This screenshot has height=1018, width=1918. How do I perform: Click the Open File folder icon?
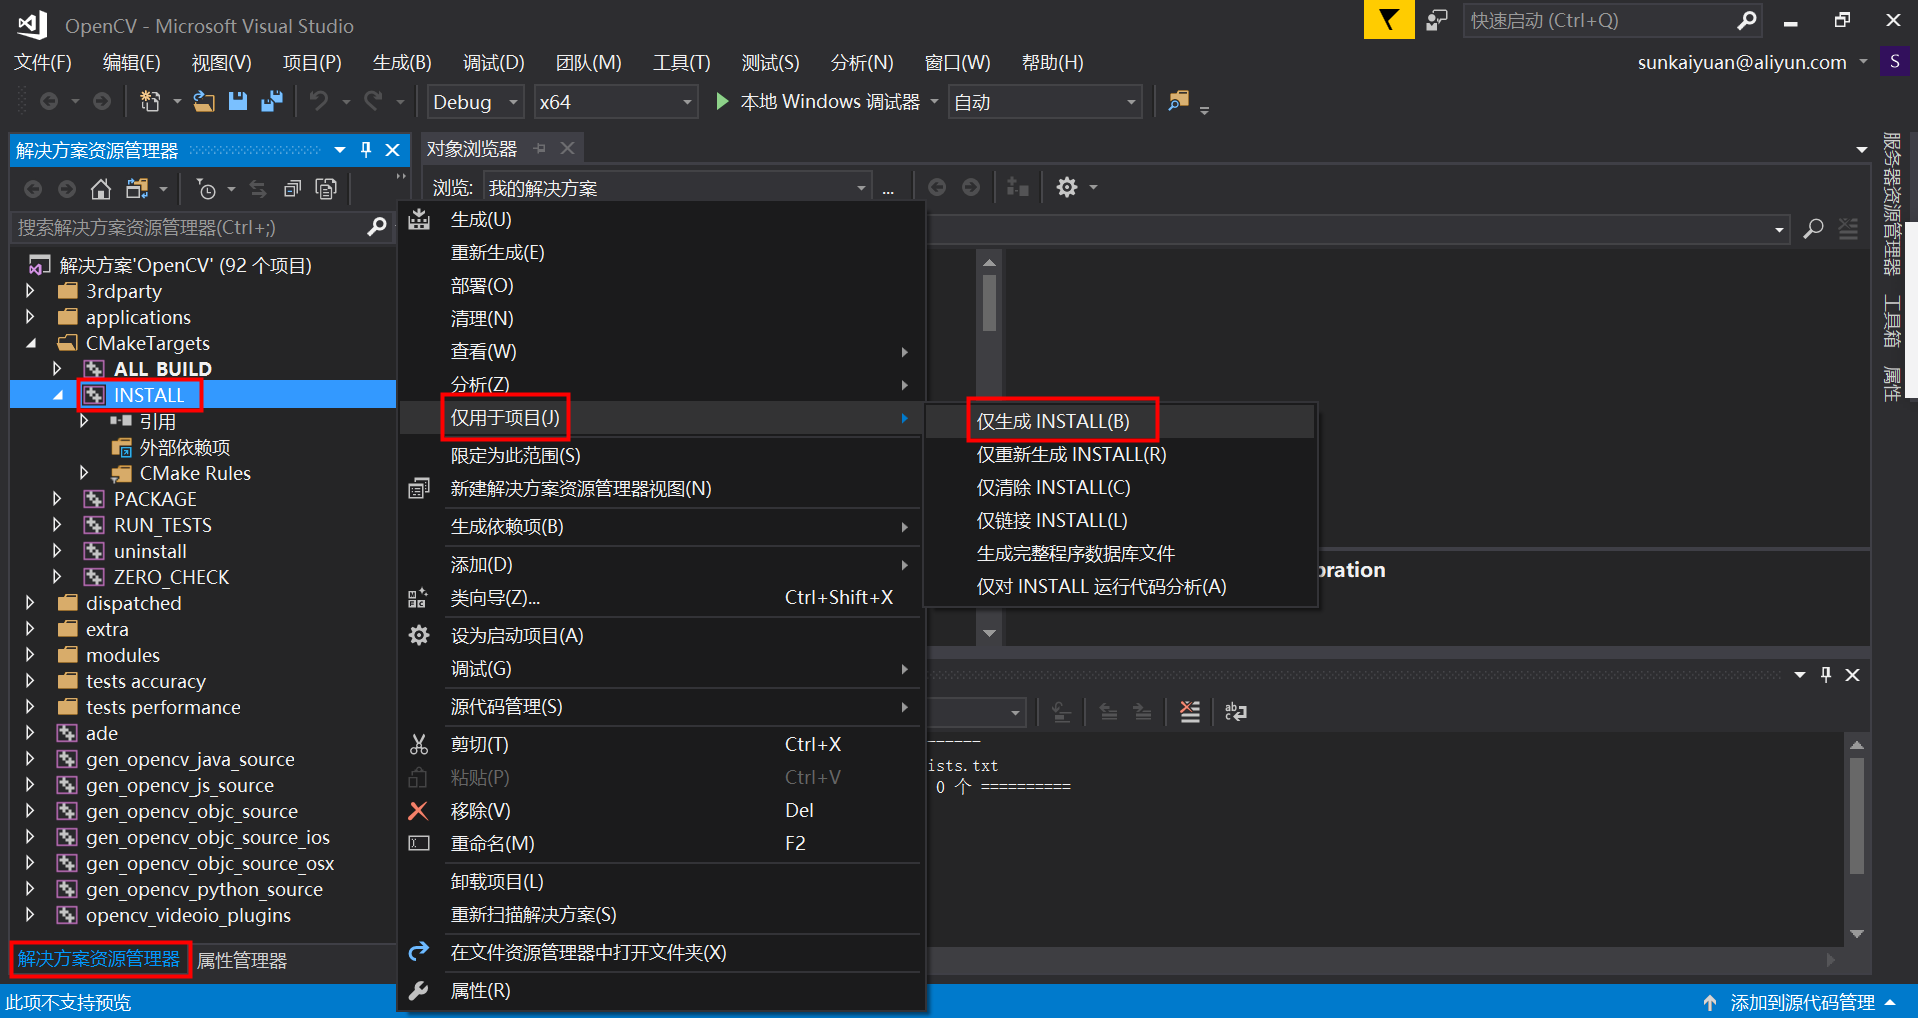[204, 101]
